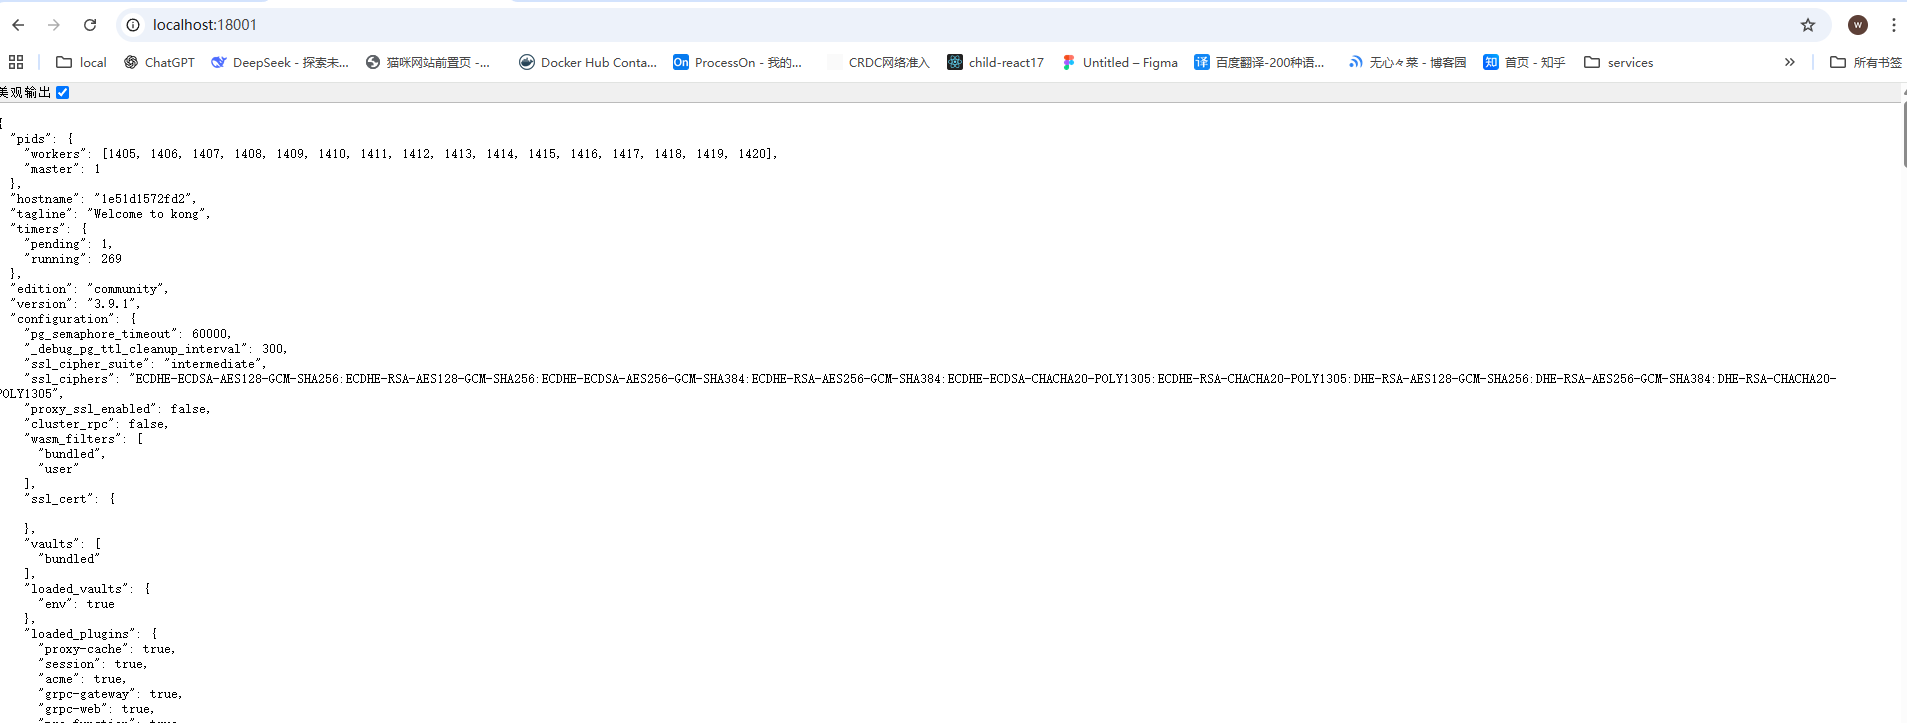1907x723 pixels.
Task: Expand the hidden bookmarks overflow chevron
Action: click(1789, 62)
